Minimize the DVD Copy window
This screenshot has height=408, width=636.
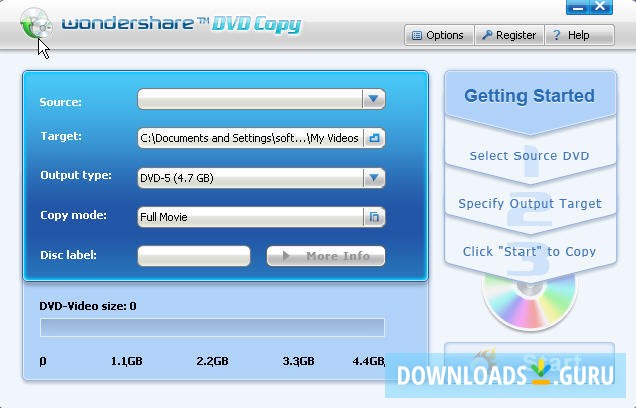(x=578, y=7)
